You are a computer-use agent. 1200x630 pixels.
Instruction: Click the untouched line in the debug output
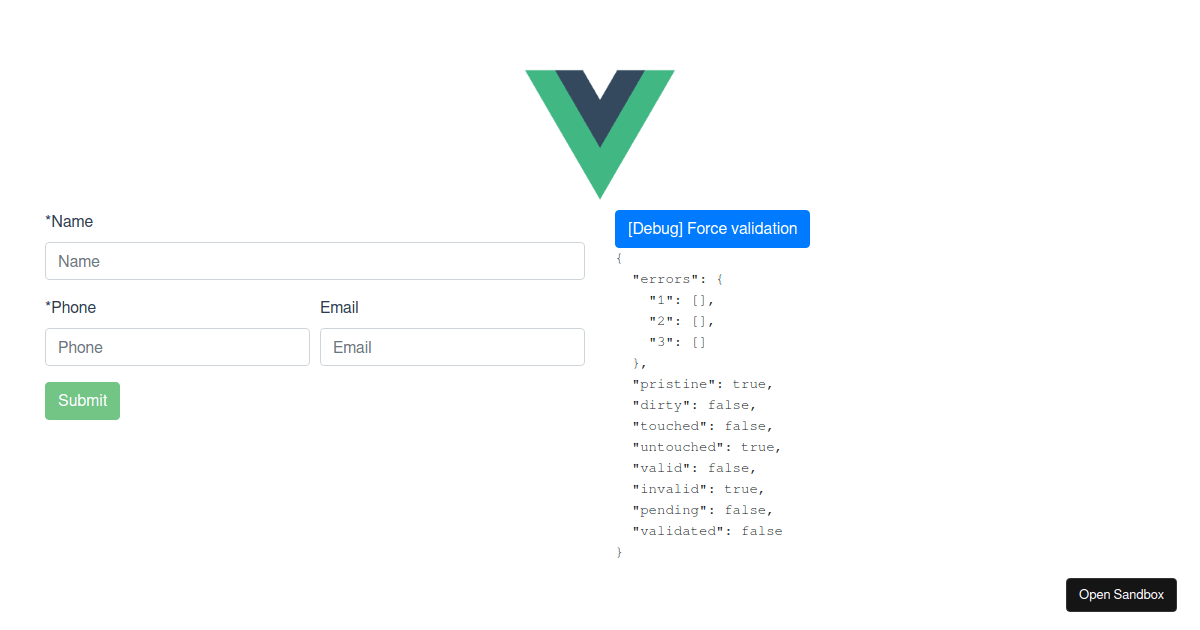point(704,446)
